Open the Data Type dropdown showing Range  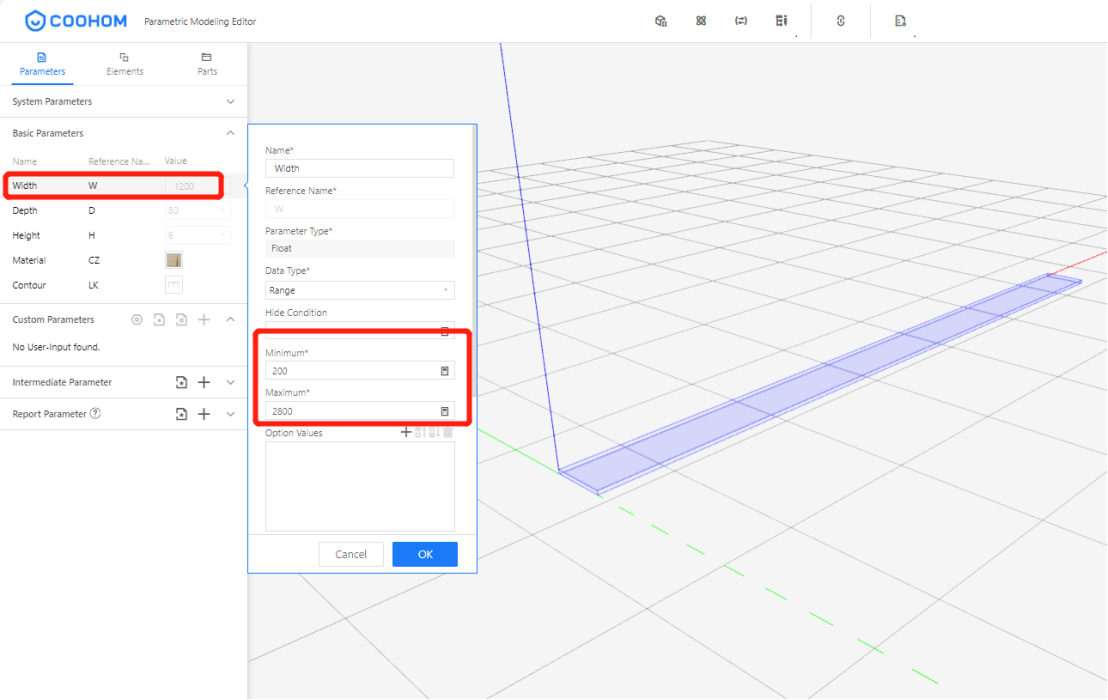point(360,290)
